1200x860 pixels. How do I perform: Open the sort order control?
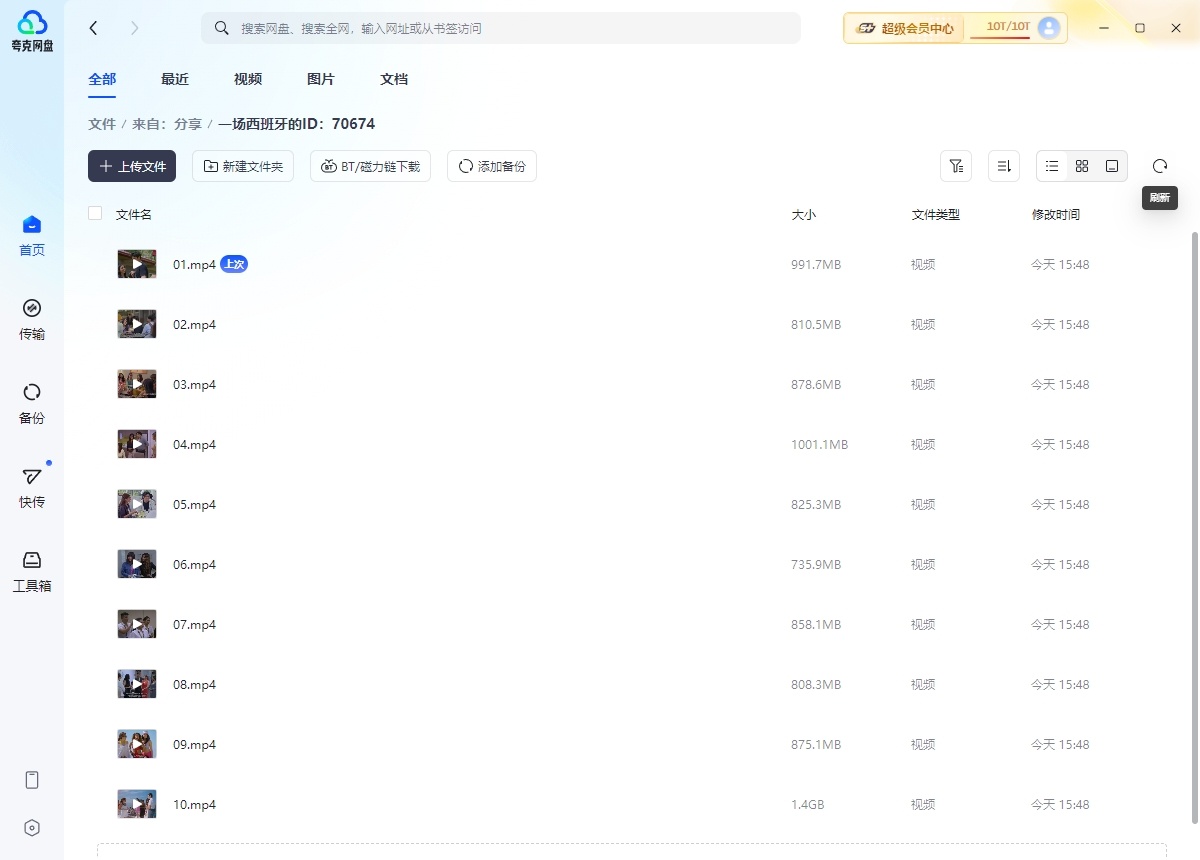pos(1003,166)
